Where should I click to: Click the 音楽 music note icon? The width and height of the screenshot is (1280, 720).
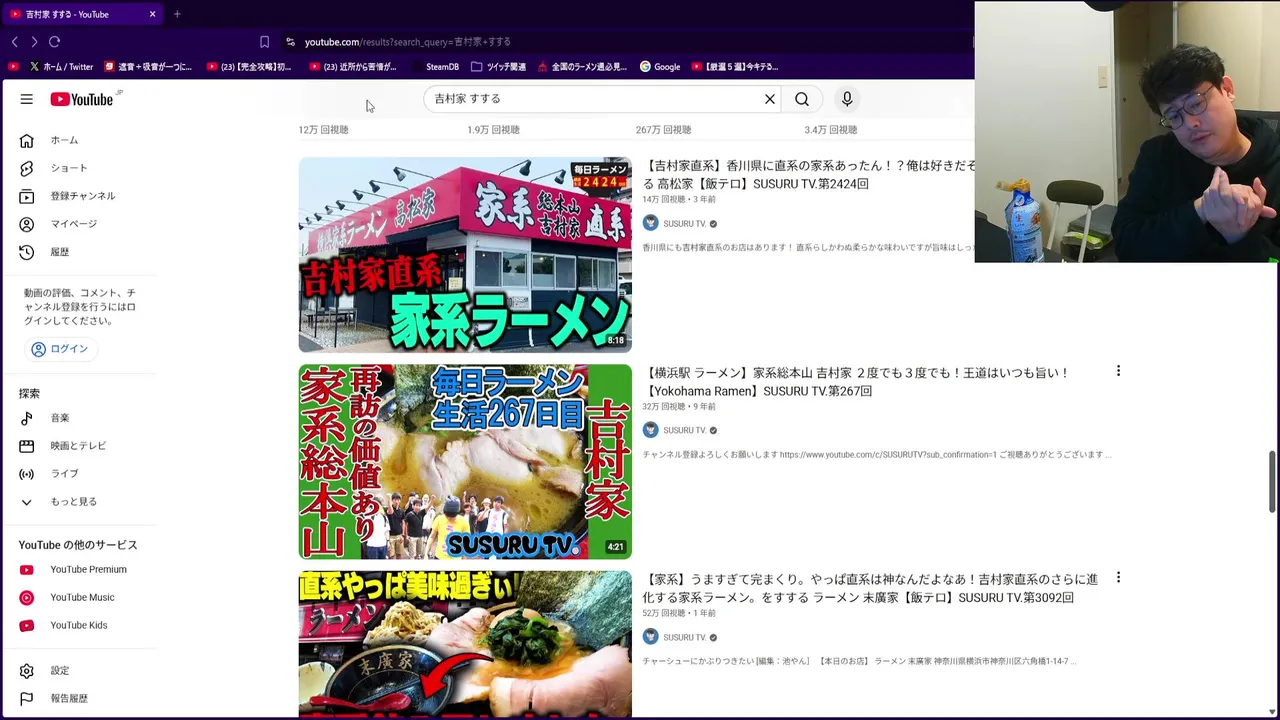click(x=27, y=418)
